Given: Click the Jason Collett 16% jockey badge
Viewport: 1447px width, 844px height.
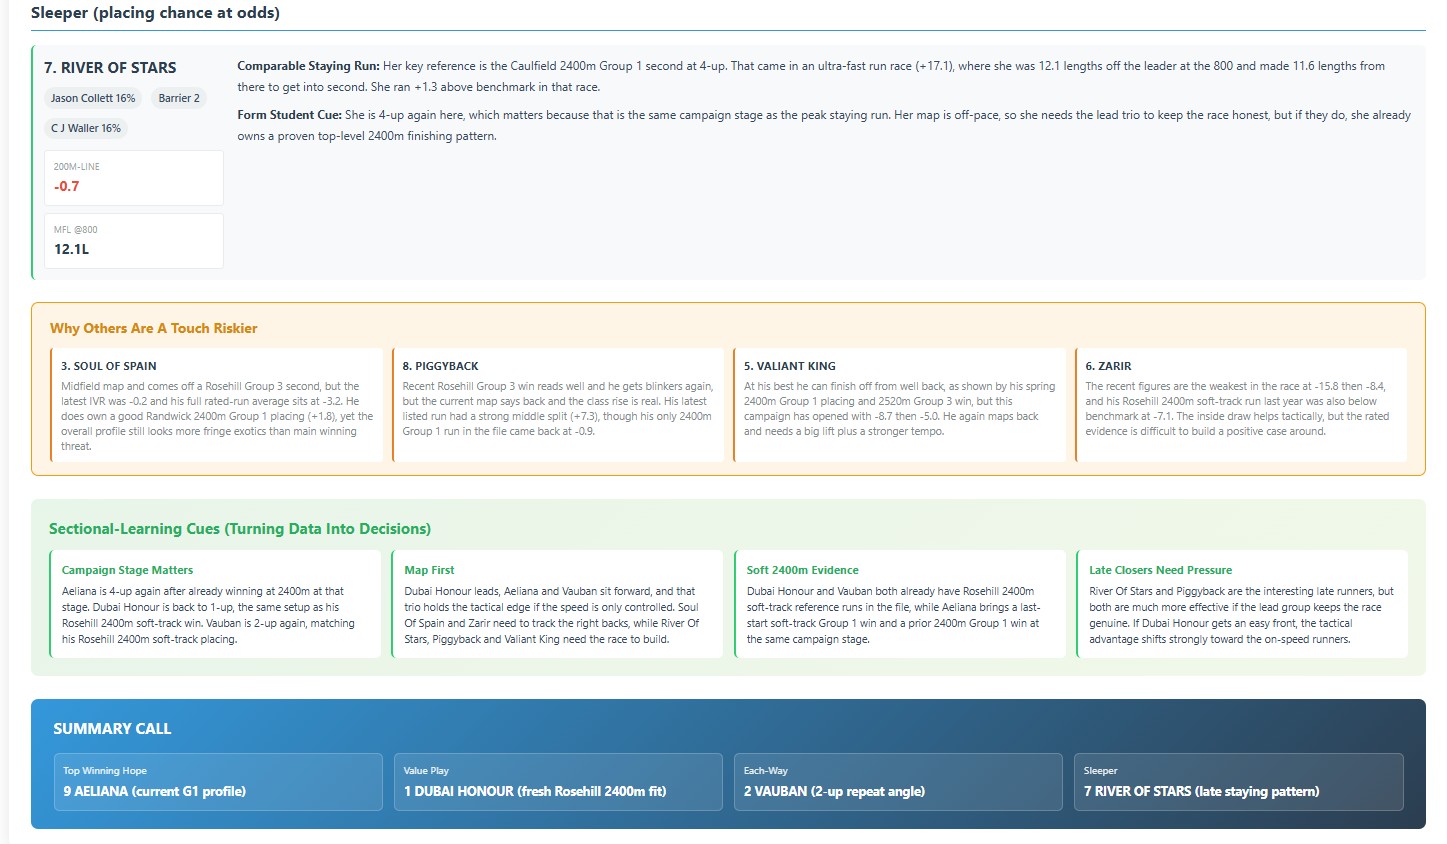Looking at the screenshot, I should (93, 98).
